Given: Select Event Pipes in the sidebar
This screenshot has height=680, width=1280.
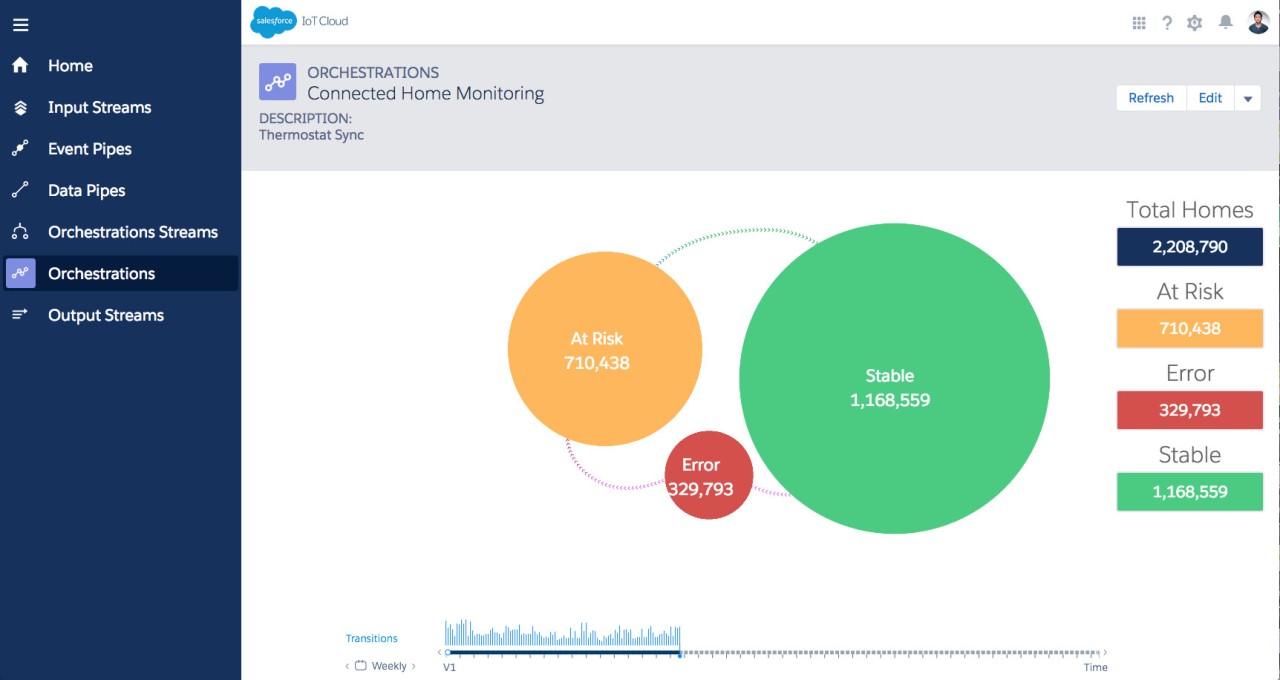Looking at the screenshot, I should 90,149.
